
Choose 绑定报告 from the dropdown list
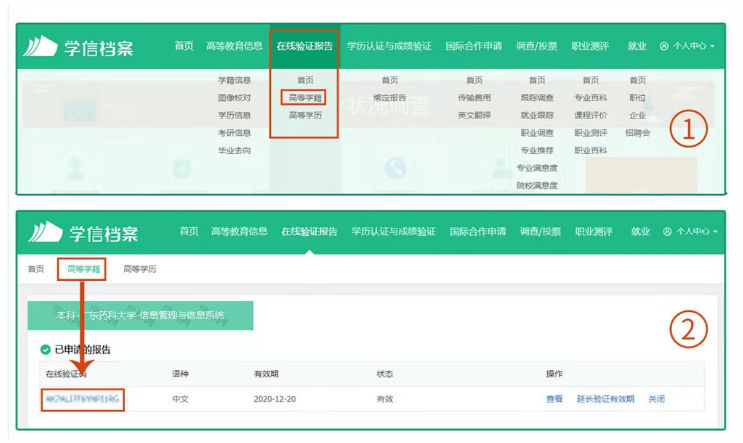coord(389,98)
